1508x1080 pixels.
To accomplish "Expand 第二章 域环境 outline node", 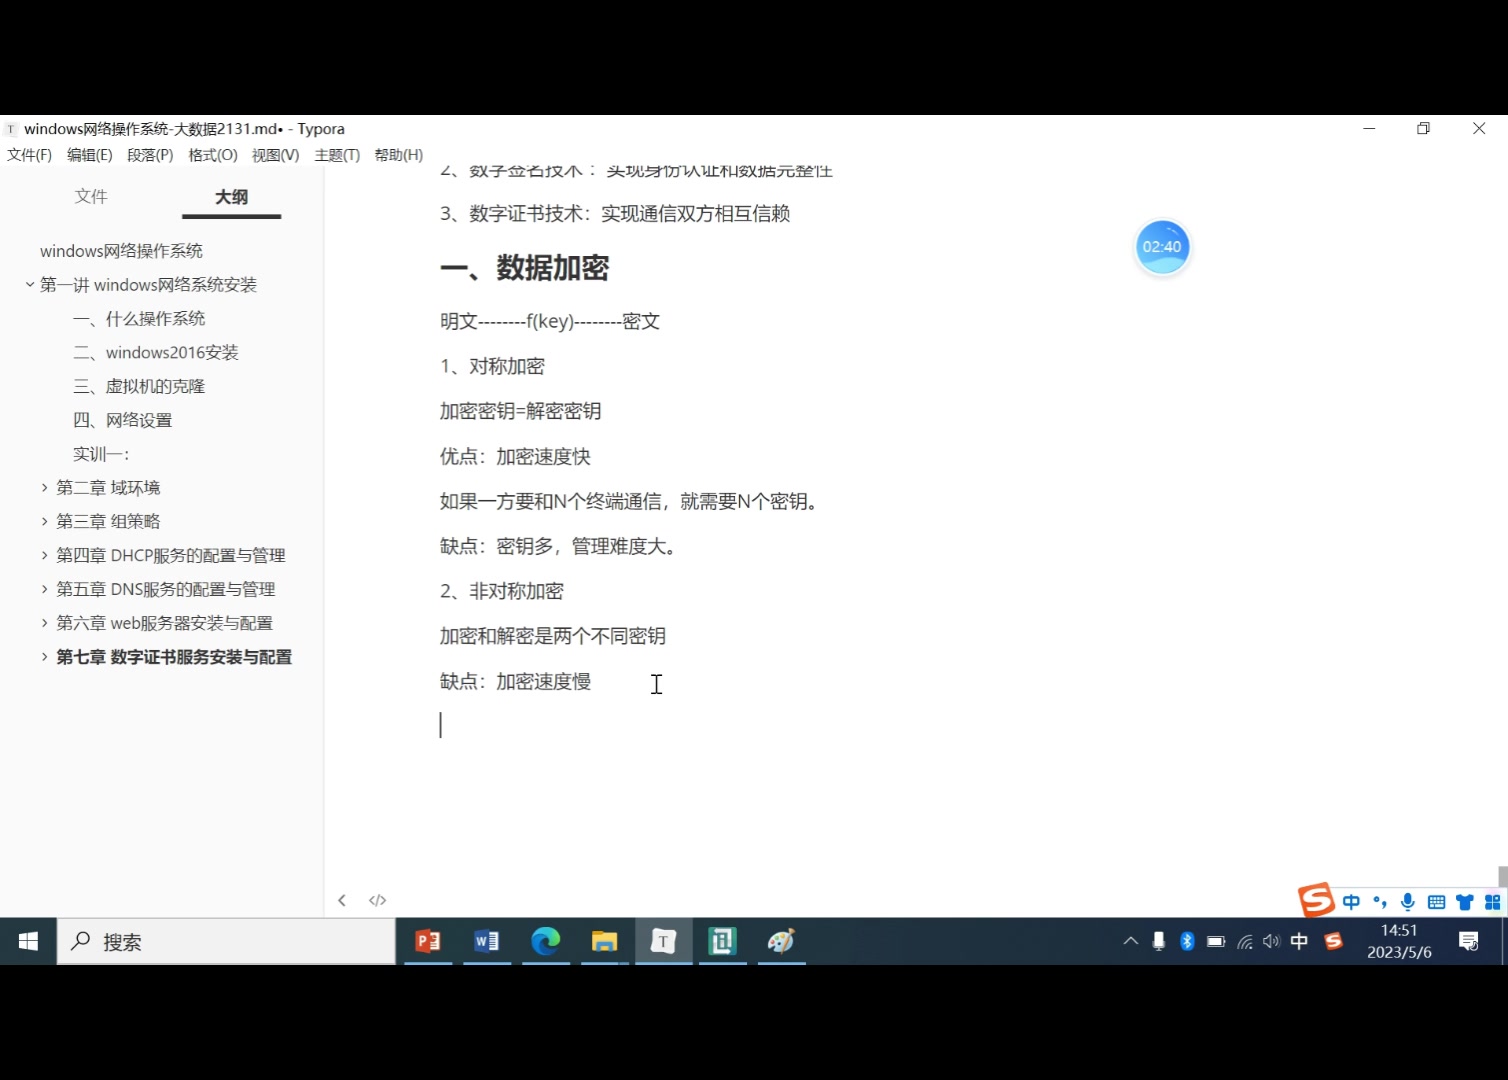I will tap(44, 487).
